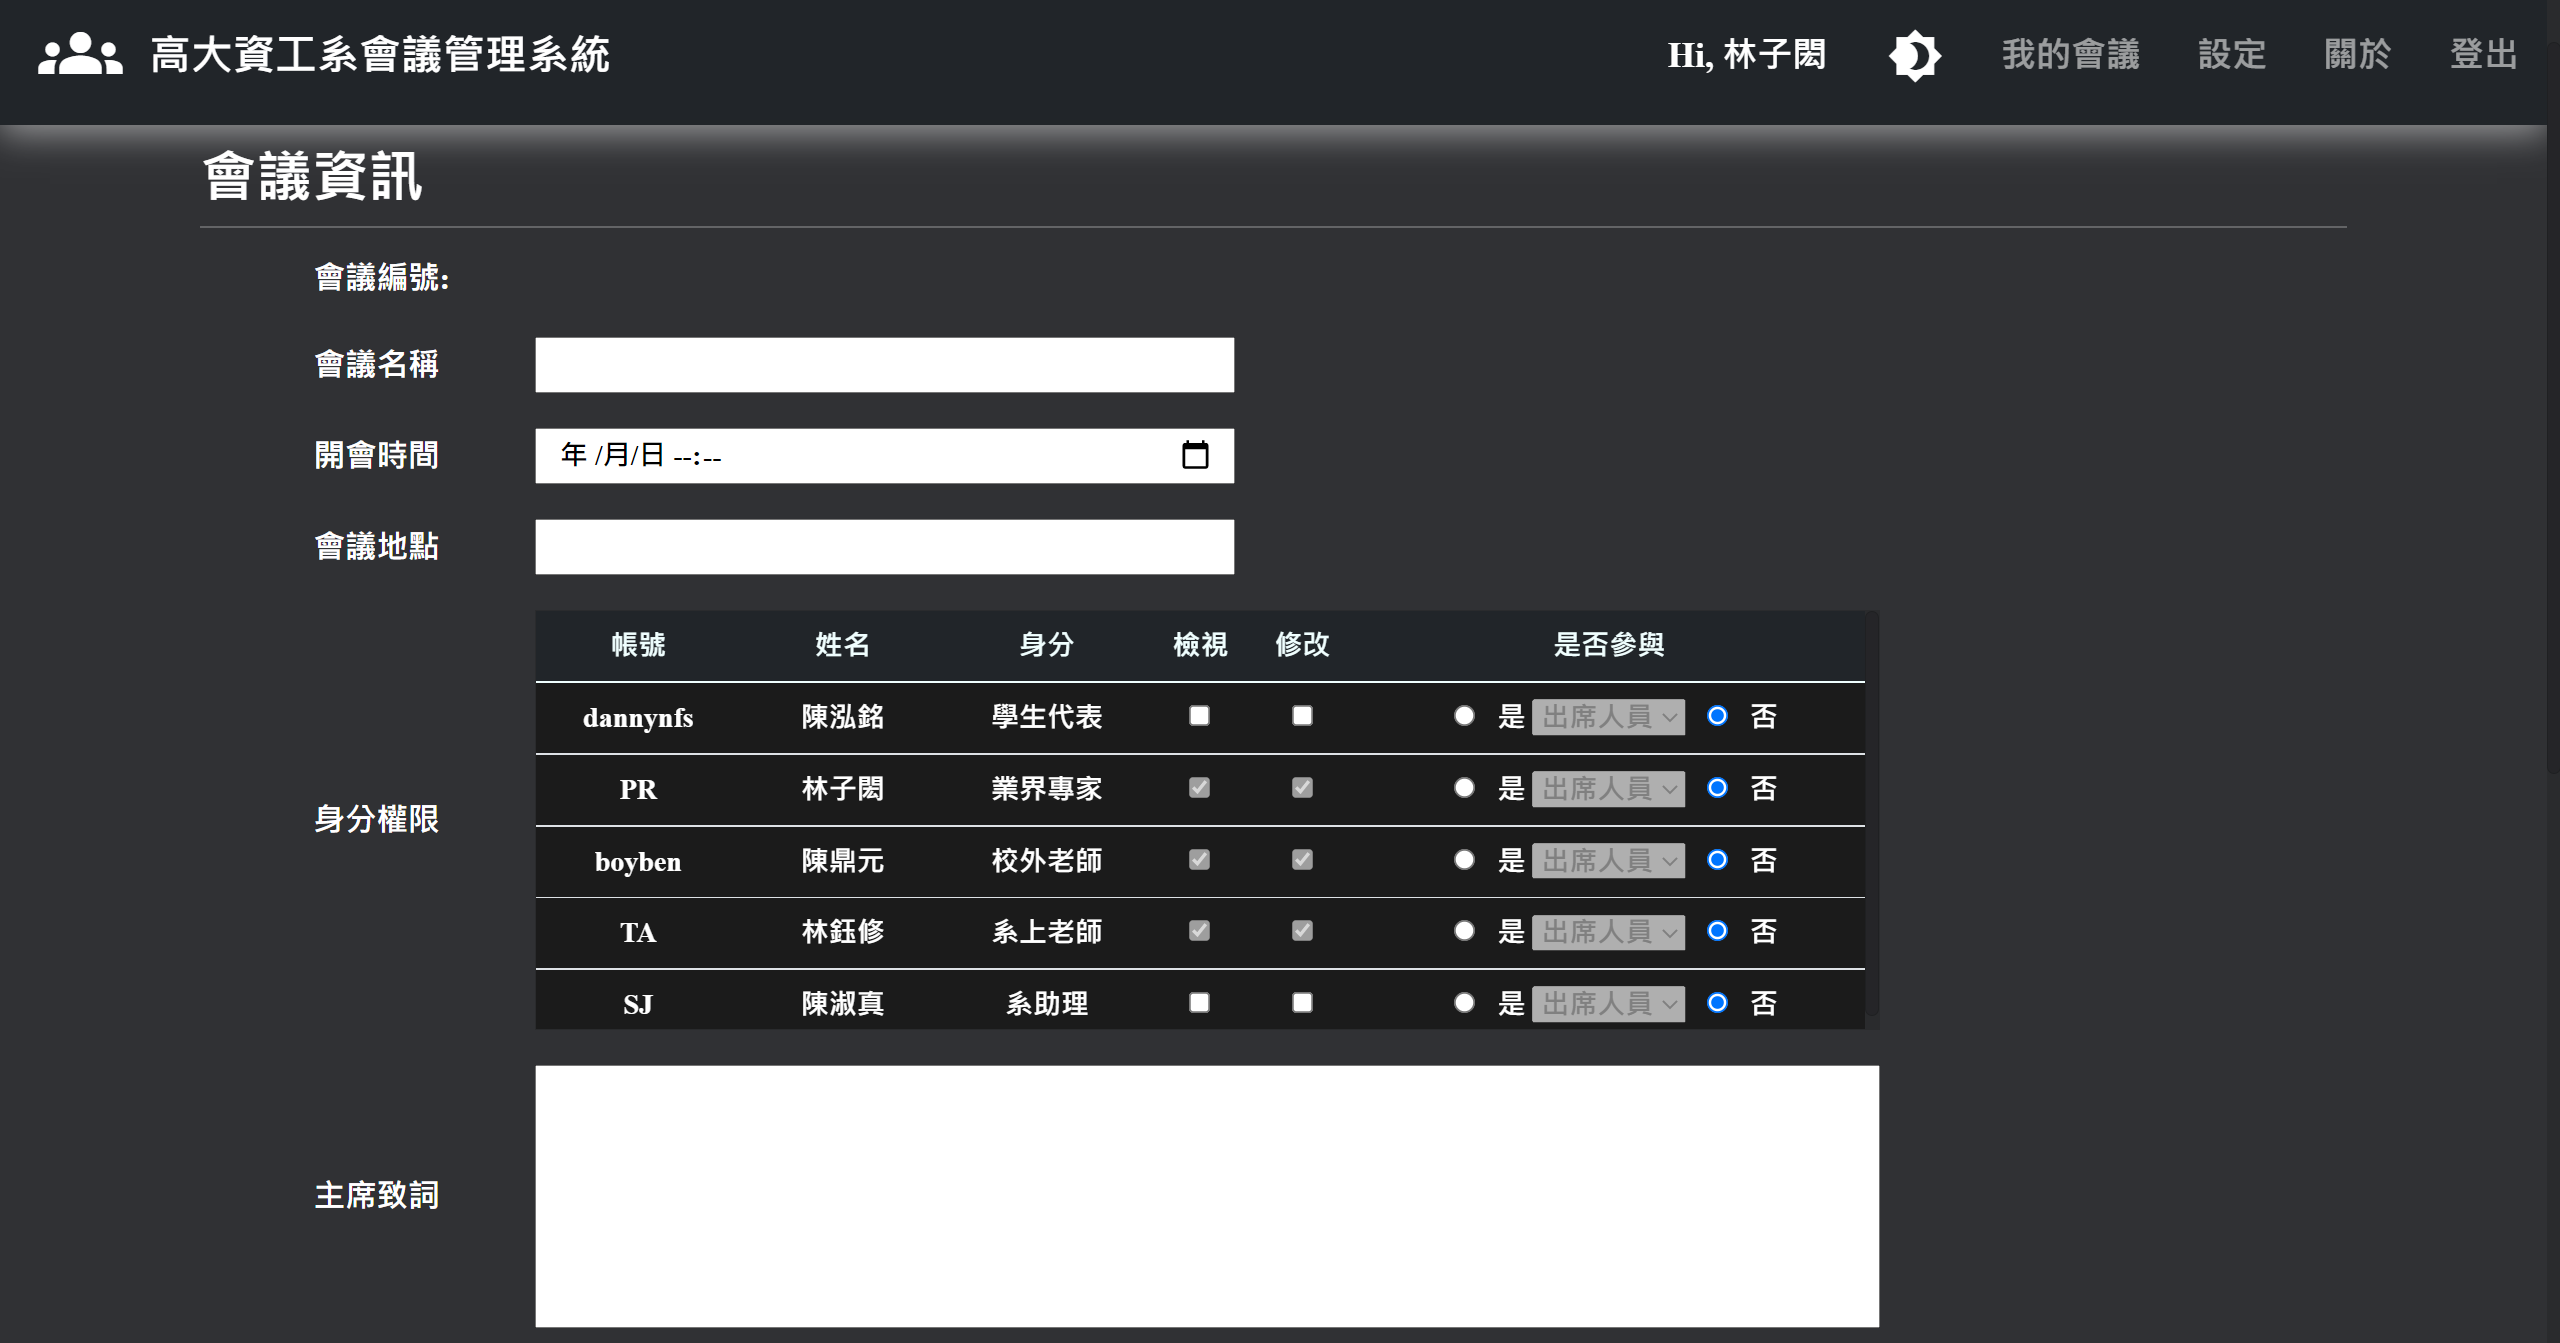The image size is (2560, 1343).
Task: Open 出席人員 dropdown in SJ row
Action: pos(1608,1004)
